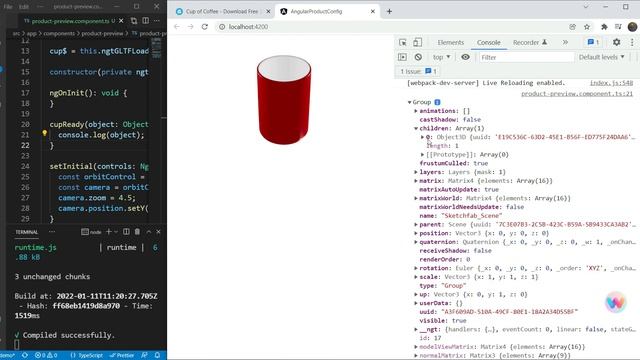Screen dimensions: 640x360
Task: Open the Chrome profile avatar
Action: [x=632, y=27]
